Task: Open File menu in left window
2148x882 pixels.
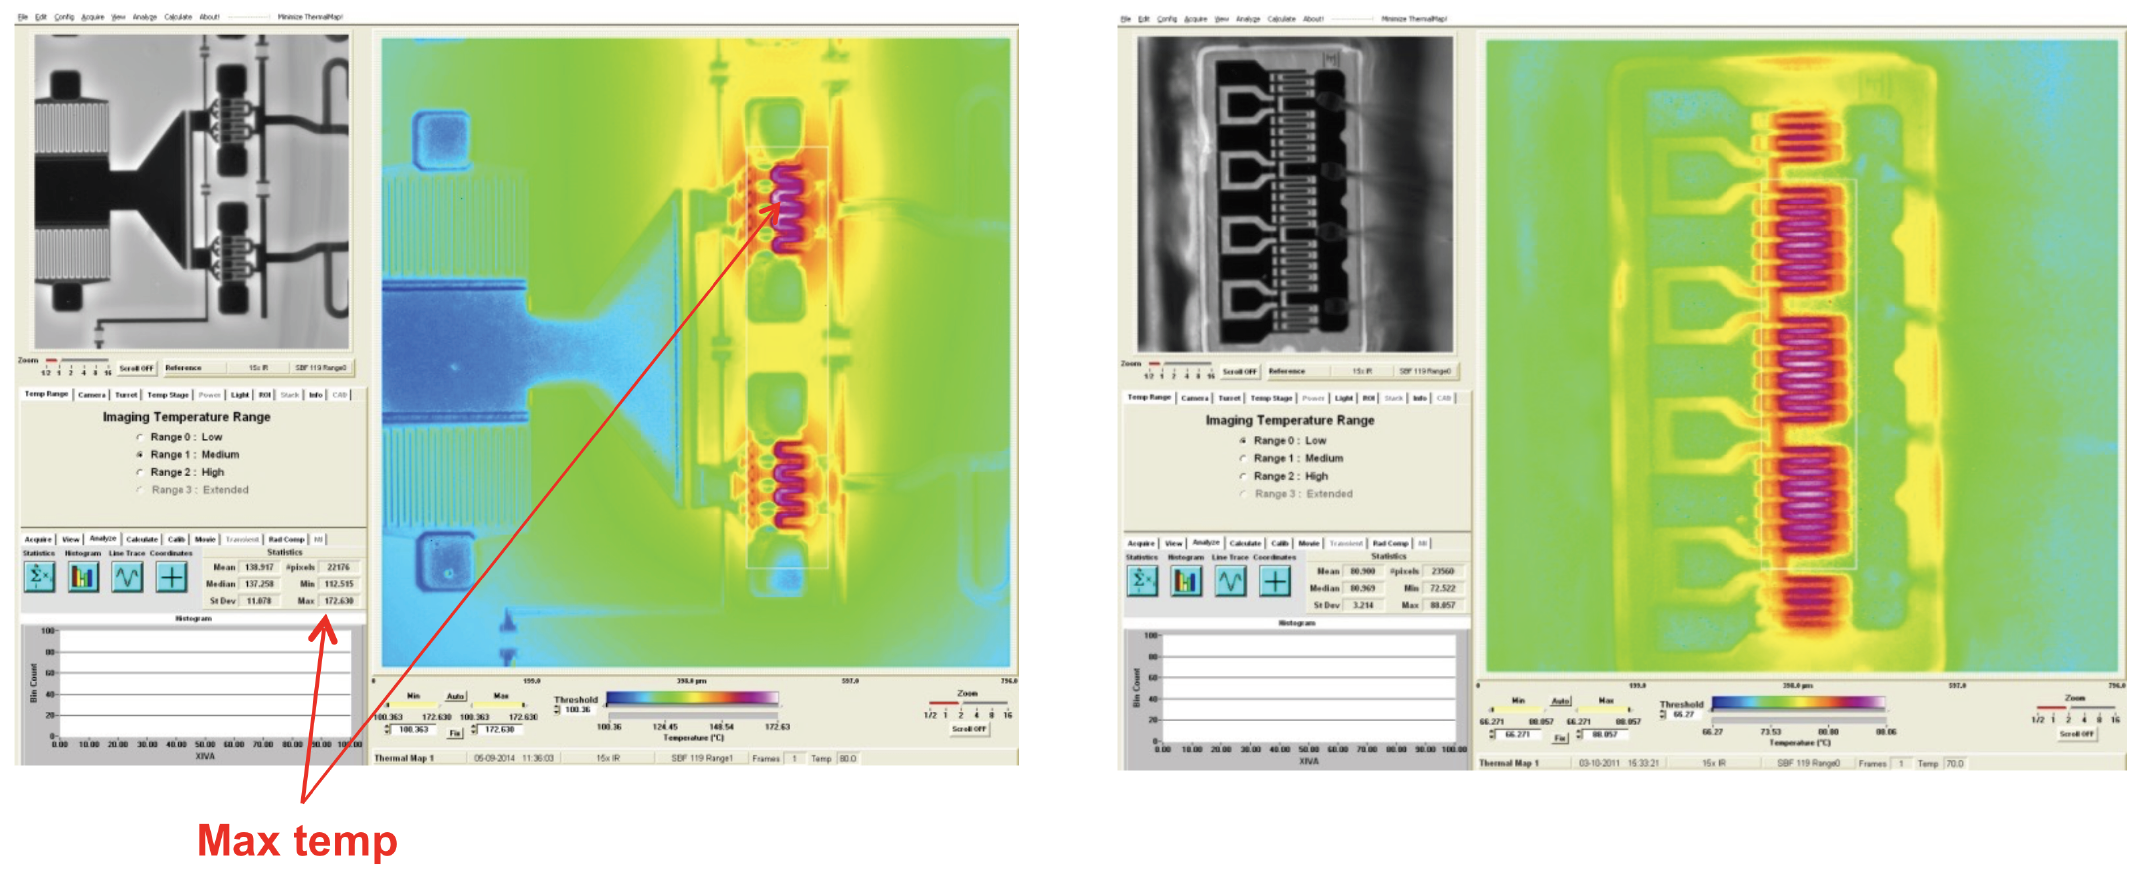Action: (x=22, y=17)
